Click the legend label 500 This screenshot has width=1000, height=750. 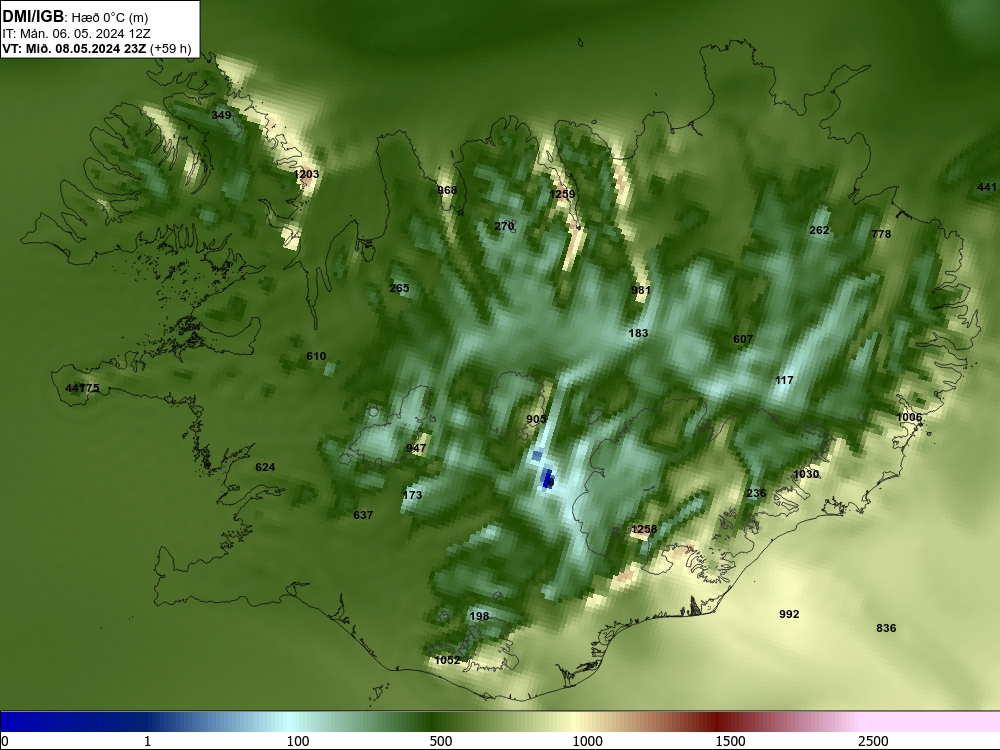441,741
